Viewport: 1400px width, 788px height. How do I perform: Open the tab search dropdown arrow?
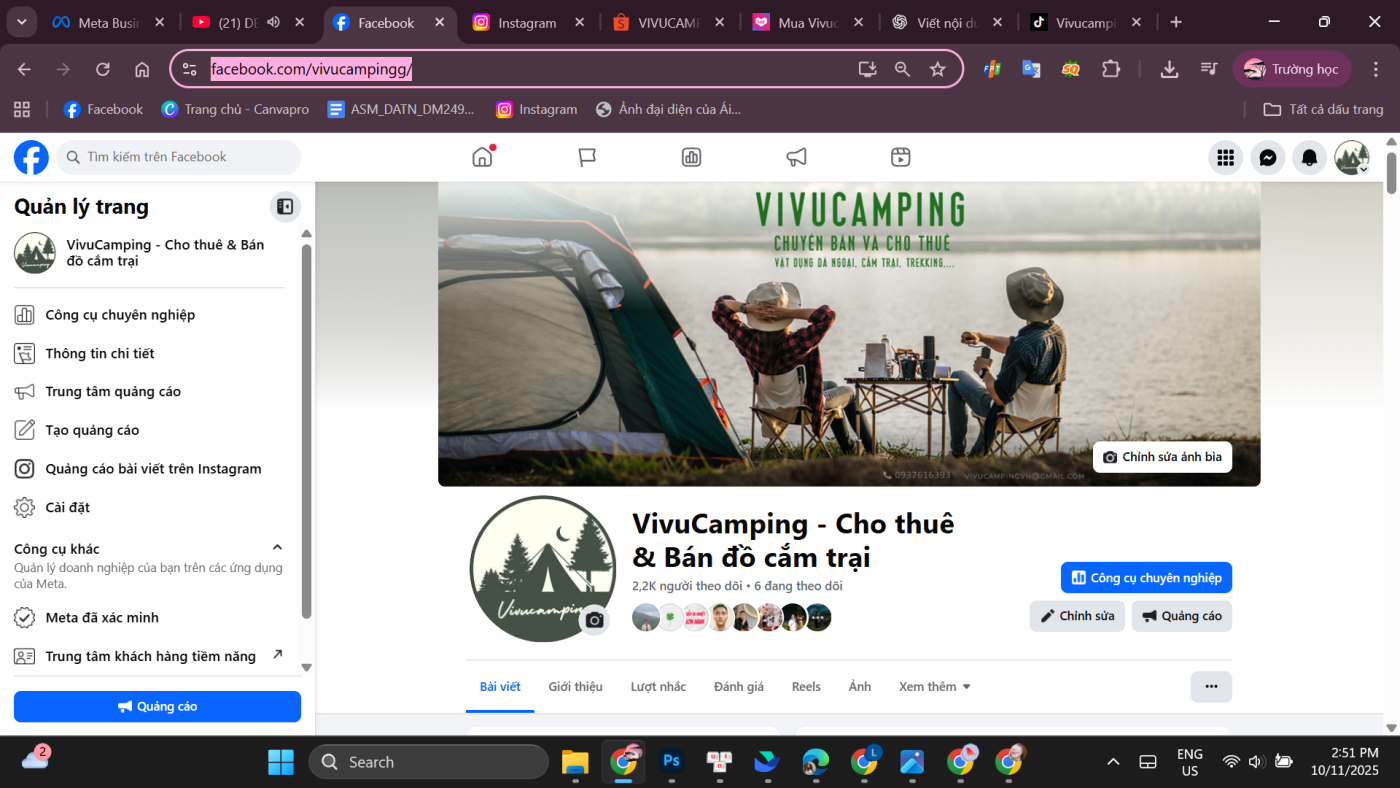[21, 22]
